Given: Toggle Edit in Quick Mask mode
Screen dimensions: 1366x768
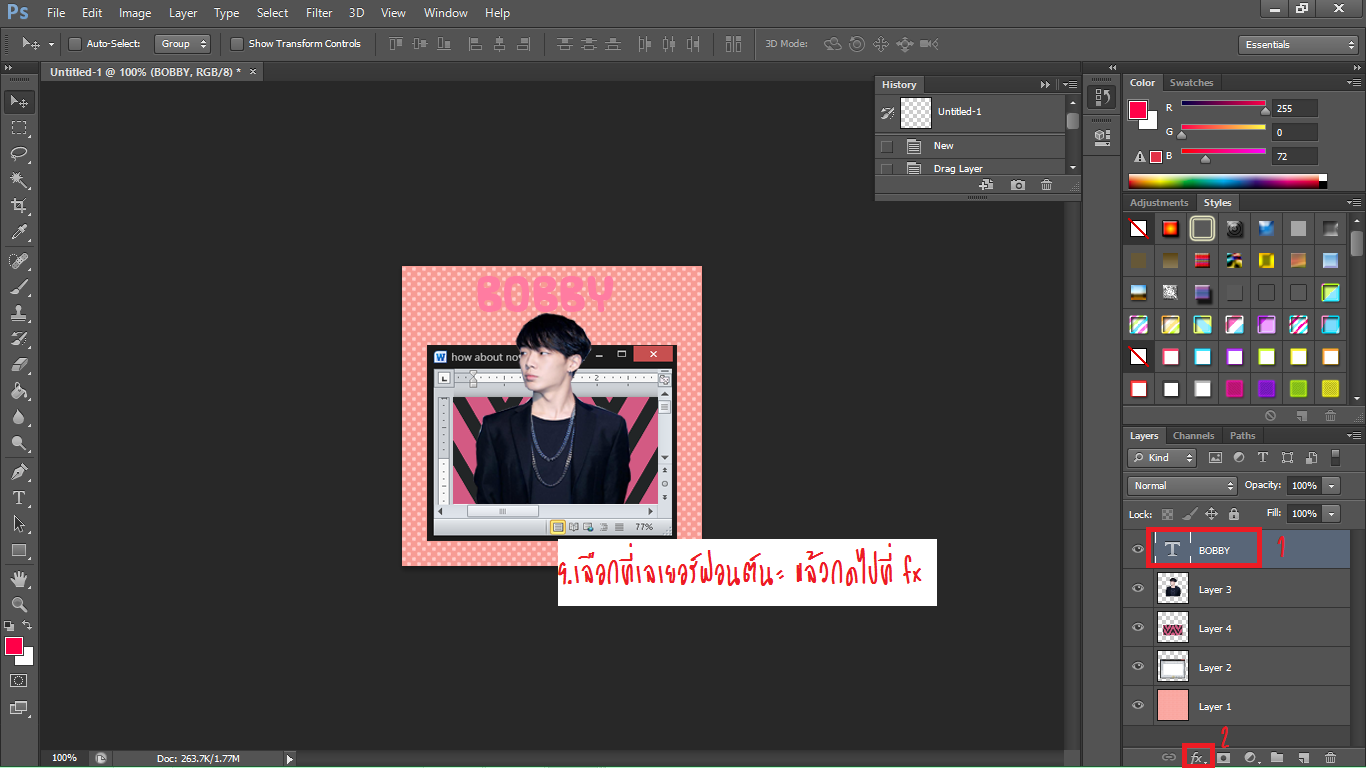Looking at the screenshot, I should pyautogui.click(x=19, y=680).
